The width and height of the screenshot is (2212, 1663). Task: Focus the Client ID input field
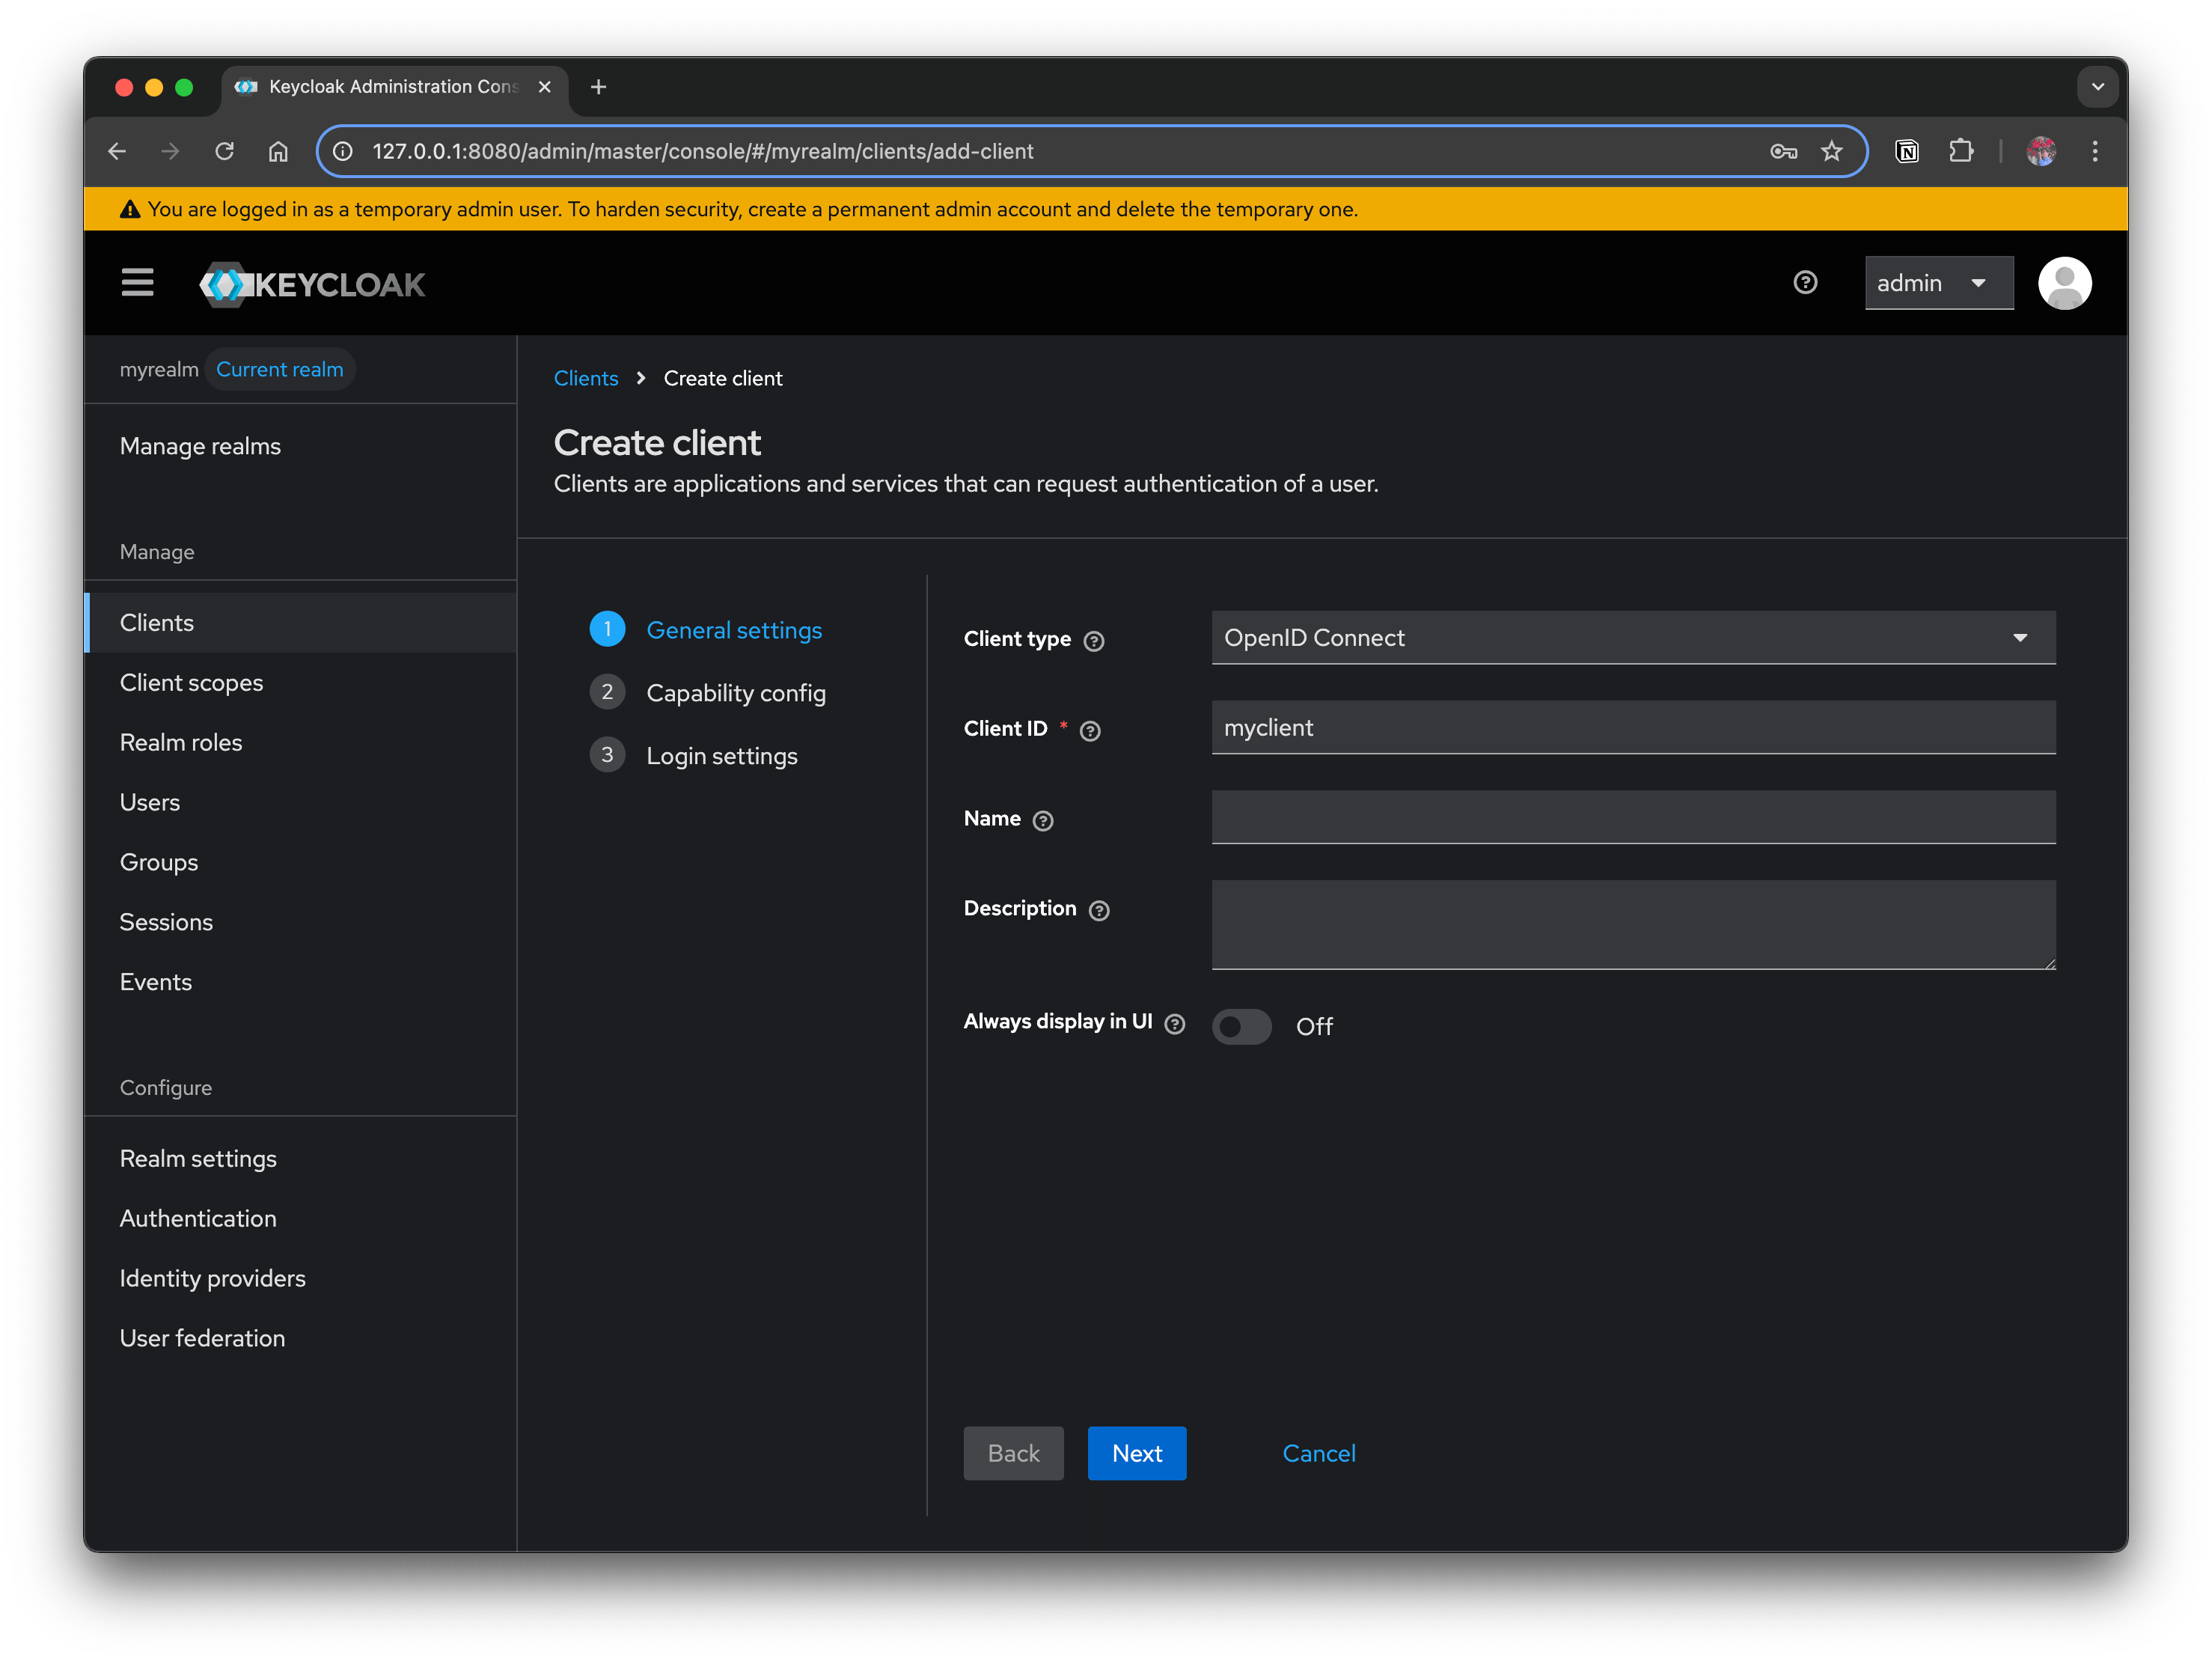[1633, 728]
